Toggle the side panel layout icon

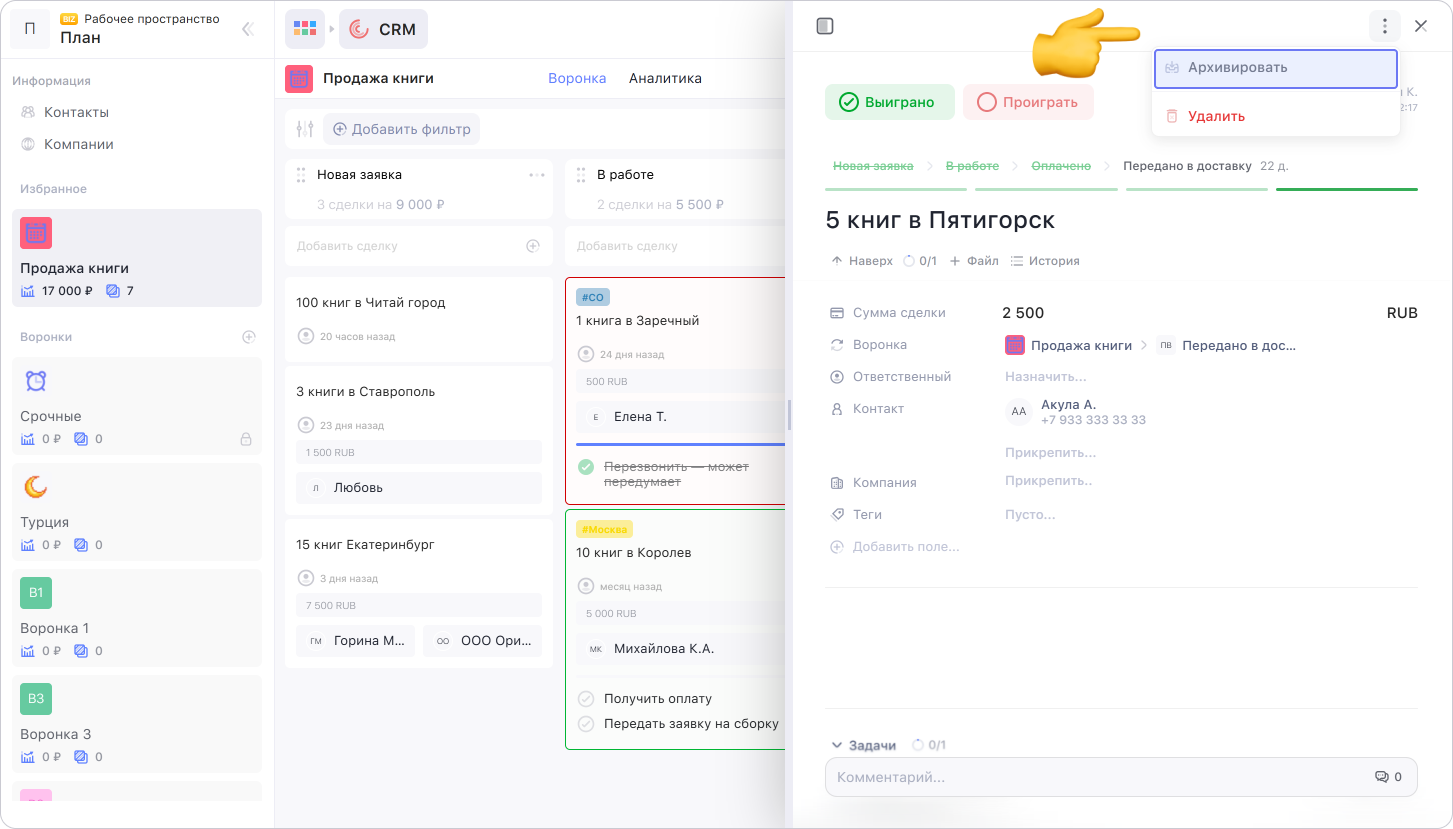[x=824, y=26]
